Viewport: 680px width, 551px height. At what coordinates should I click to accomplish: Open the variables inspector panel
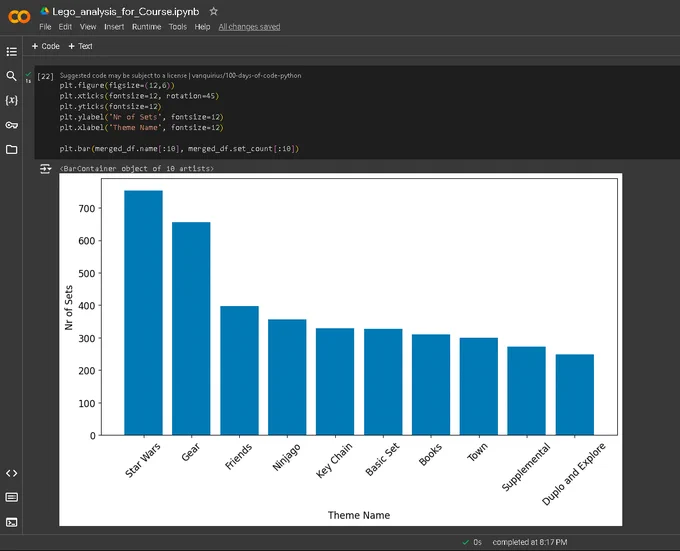tap(11, 100)
